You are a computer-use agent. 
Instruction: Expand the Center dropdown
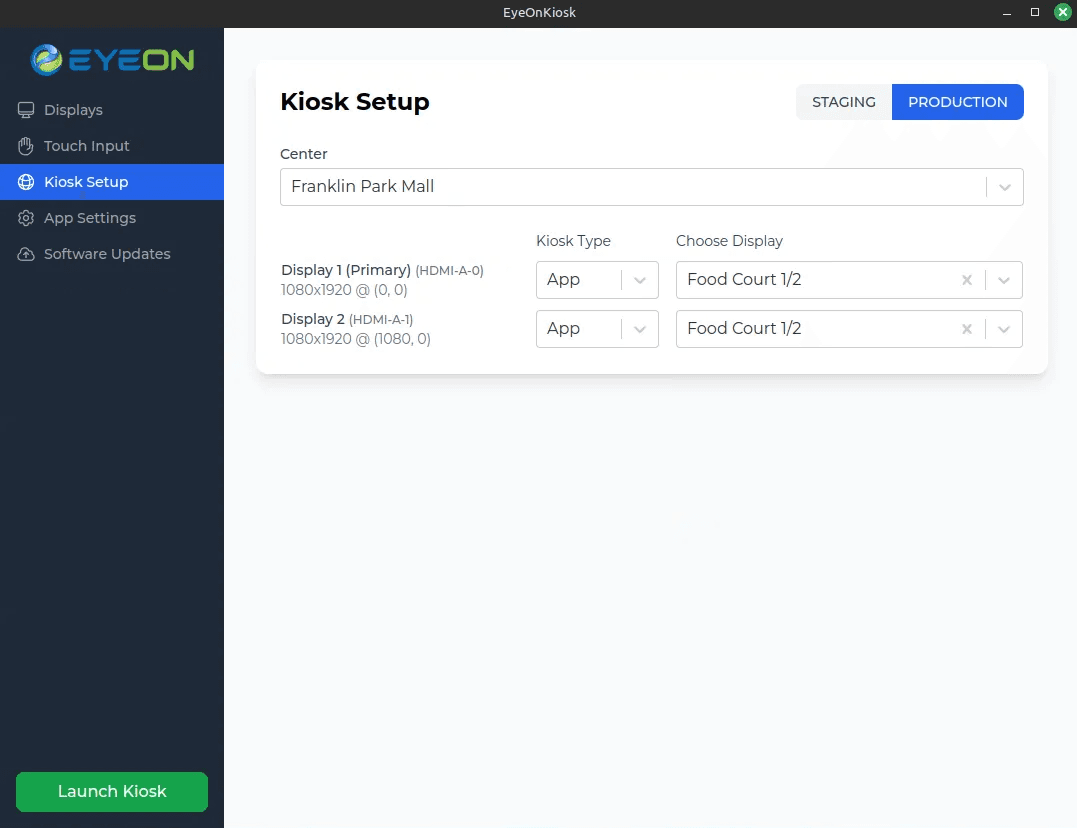point(1004,186)
